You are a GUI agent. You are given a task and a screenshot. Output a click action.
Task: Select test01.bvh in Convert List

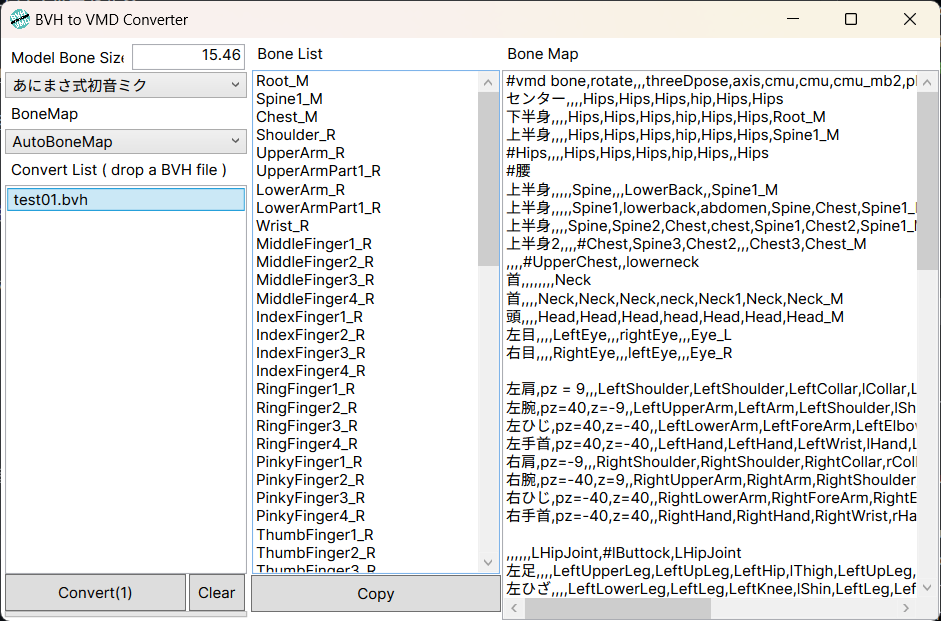click(x=125, y=200)
